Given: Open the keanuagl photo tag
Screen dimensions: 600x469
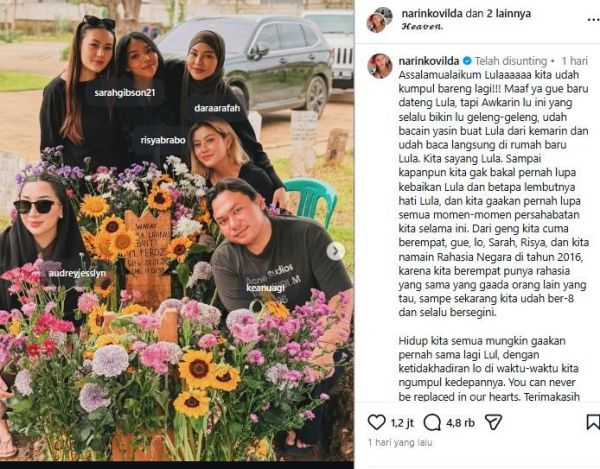Looking at the screenshot, I should (x=265, y=288).
